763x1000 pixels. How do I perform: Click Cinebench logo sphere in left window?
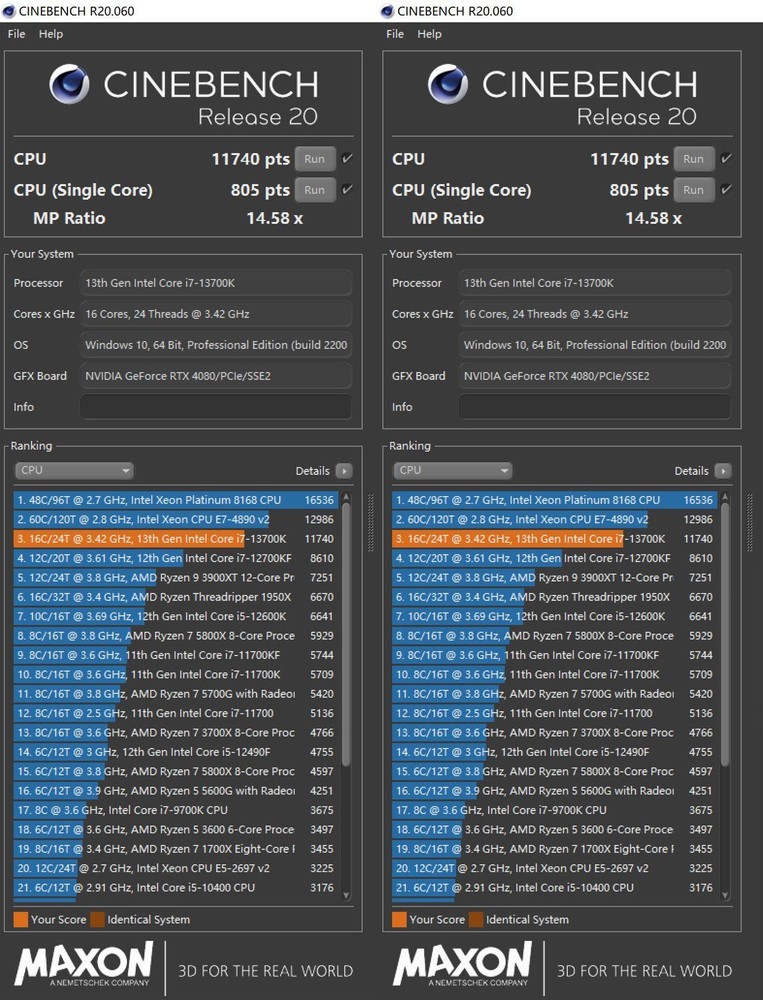(x=70, y=84)
